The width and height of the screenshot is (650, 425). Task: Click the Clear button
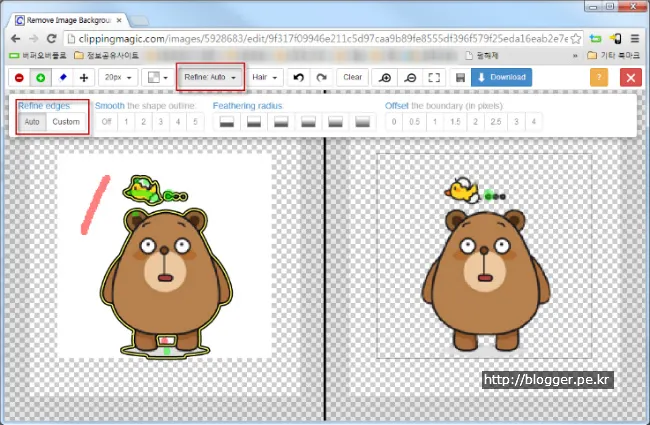click(x=352, y=77)
